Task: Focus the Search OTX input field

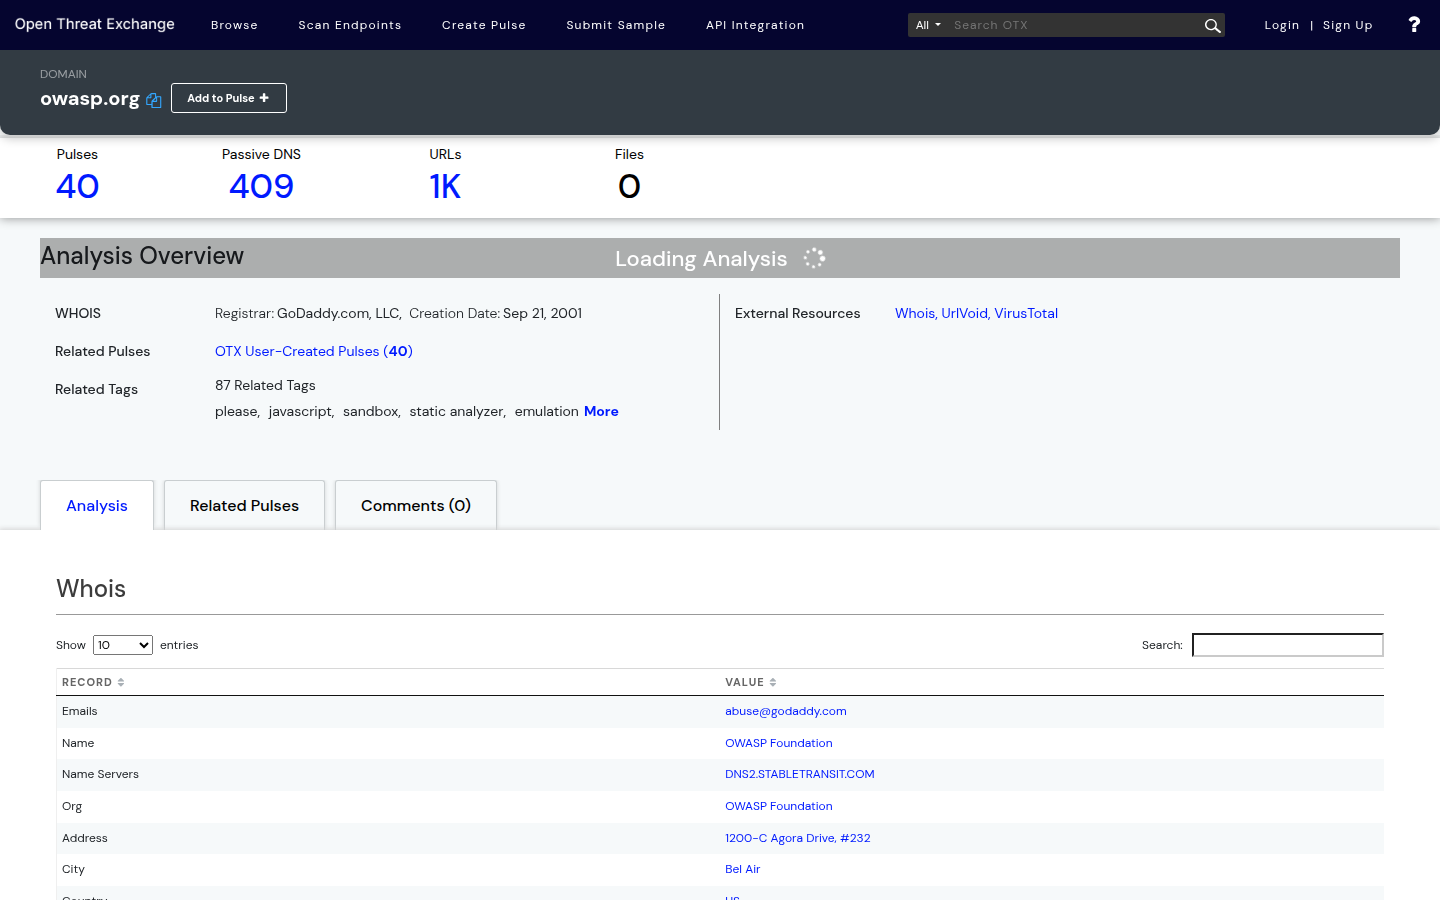Action: click(x=1074, y=25)
